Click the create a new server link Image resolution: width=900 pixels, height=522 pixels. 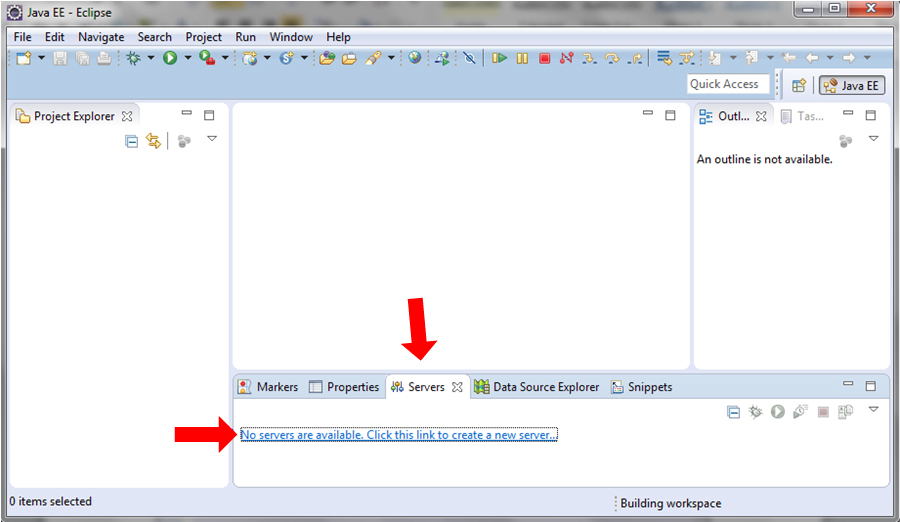click(x=399, y=435)
